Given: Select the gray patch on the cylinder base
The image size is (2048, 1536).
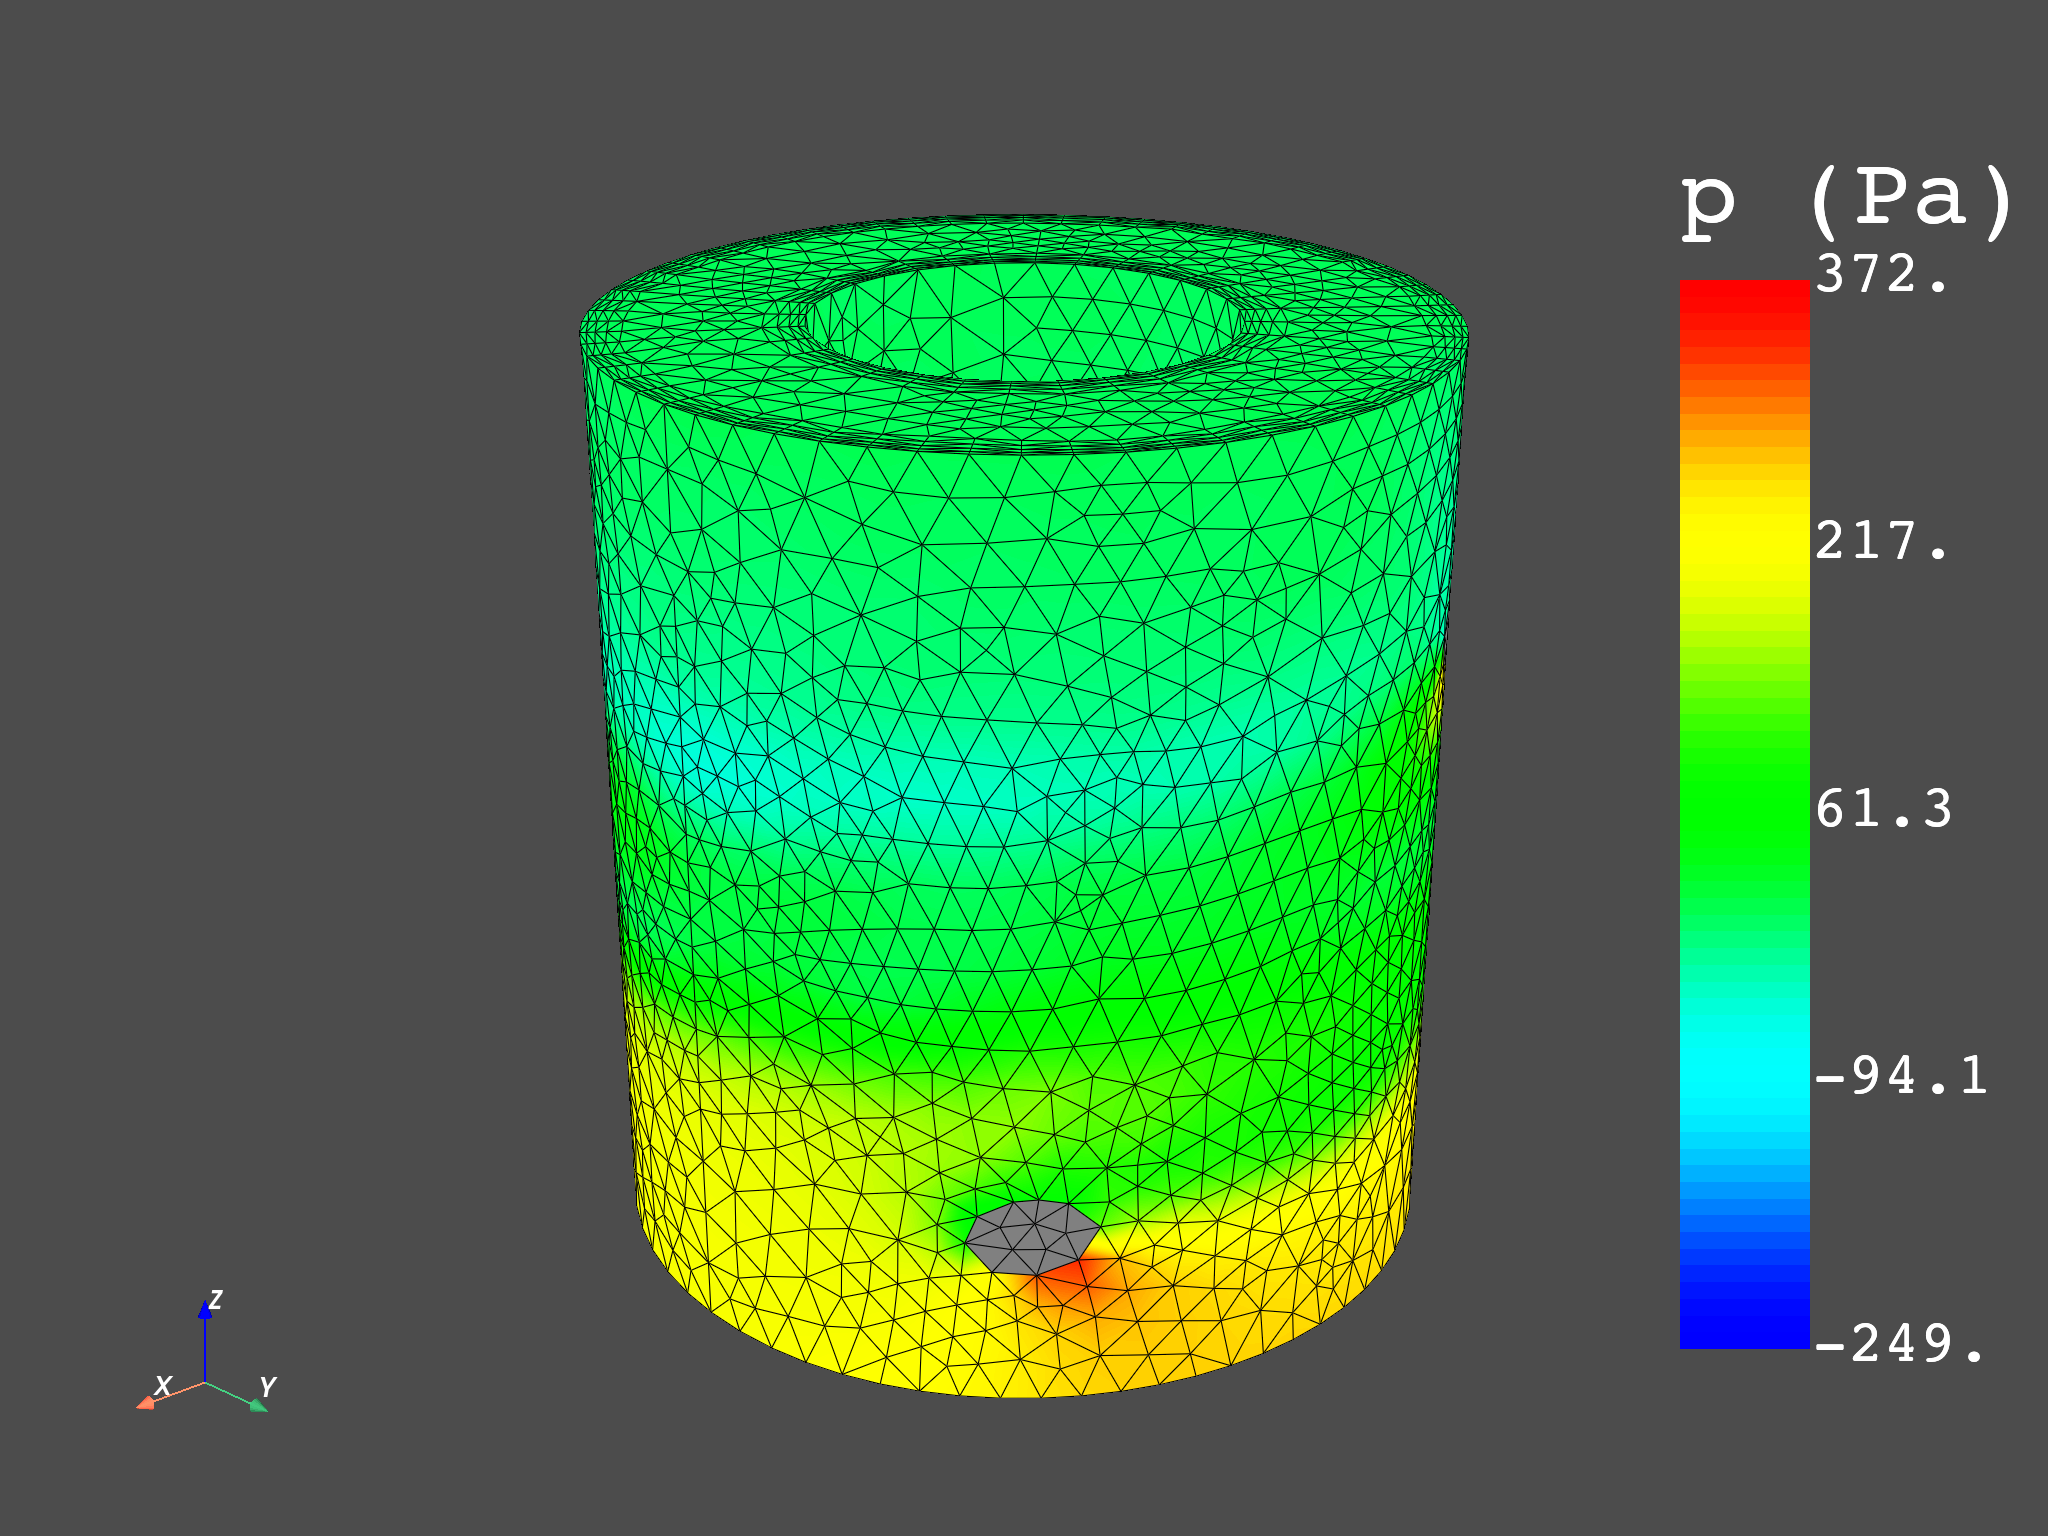Looking at the screenshot, I should pyautogui.click(x=1033, y=1237).
